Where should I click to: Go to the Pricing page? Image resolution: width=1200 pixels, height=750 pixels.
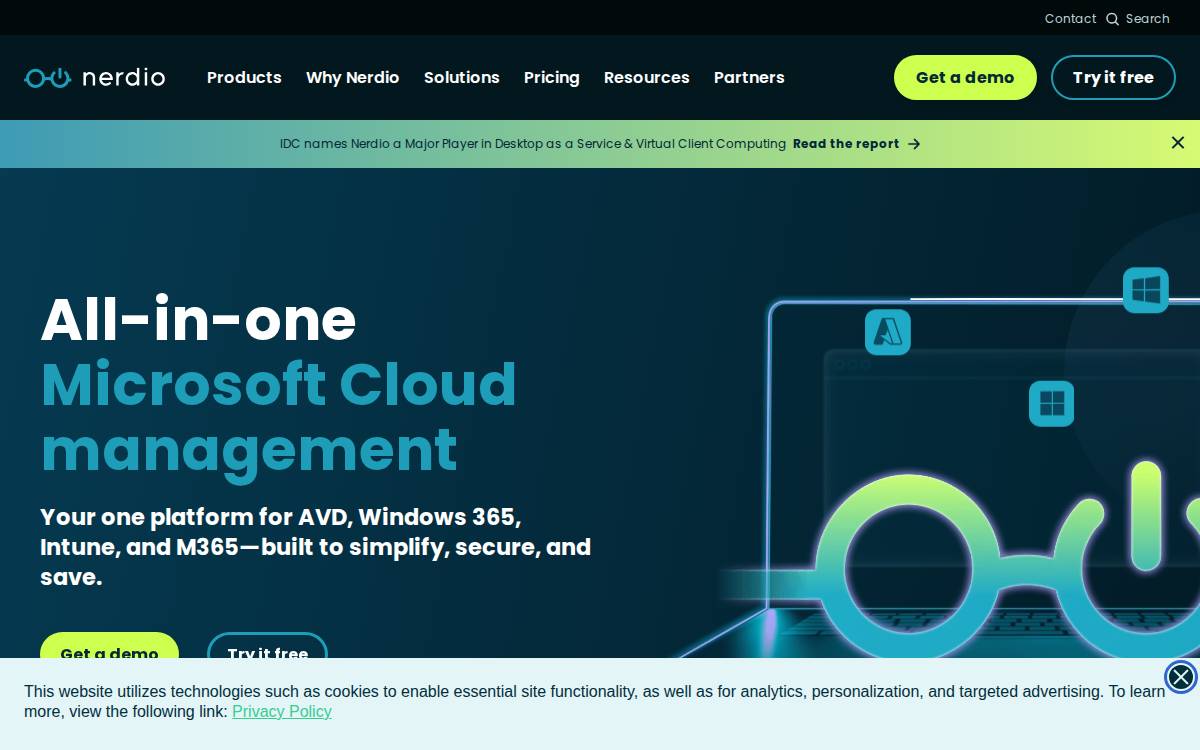pos(552,77)
